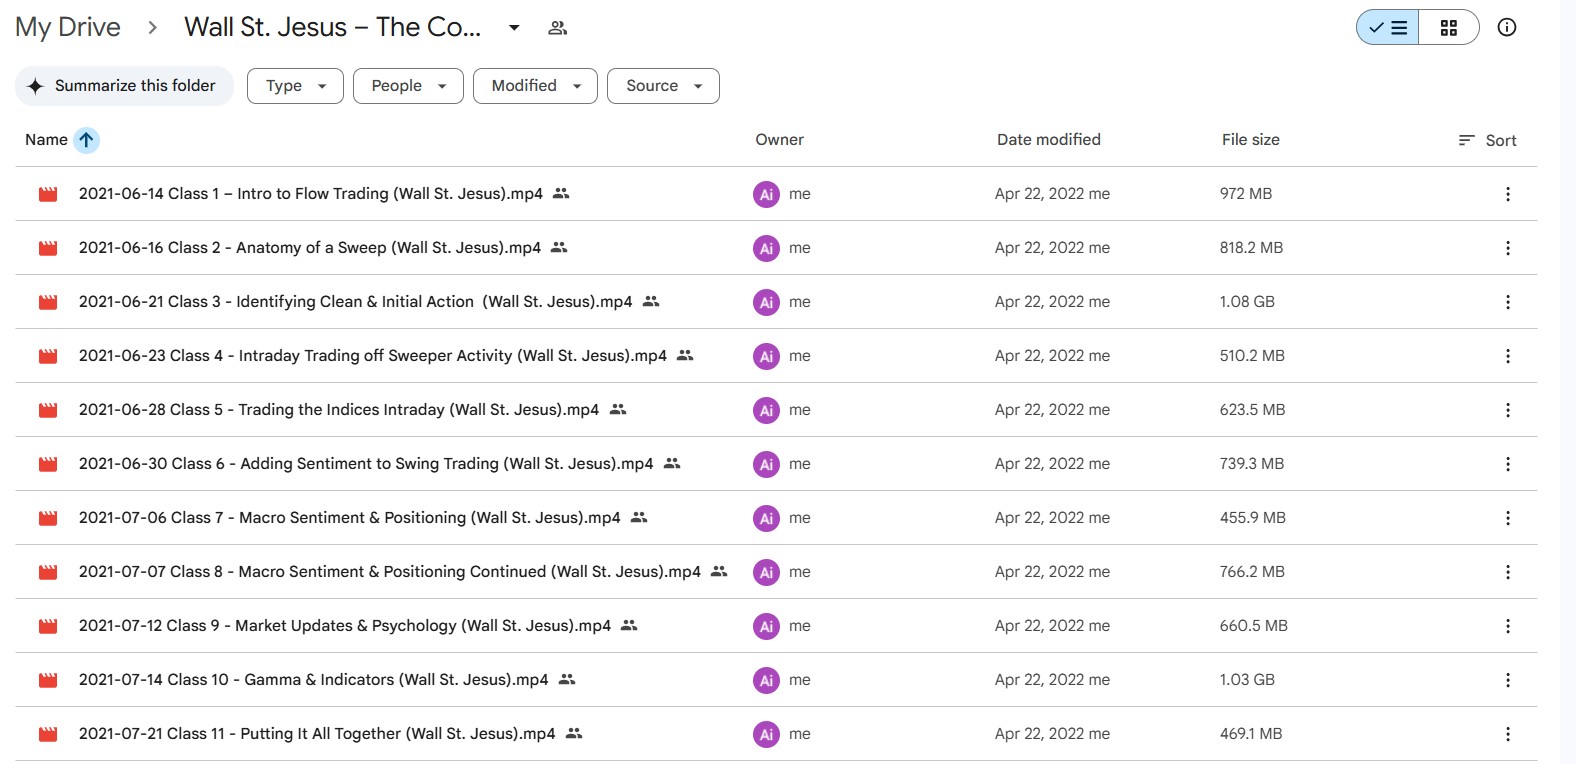1576x764 pixels.
Task: Select Class 7 Macro Sentiment & Positioning file
Action: tap(349, 518)
